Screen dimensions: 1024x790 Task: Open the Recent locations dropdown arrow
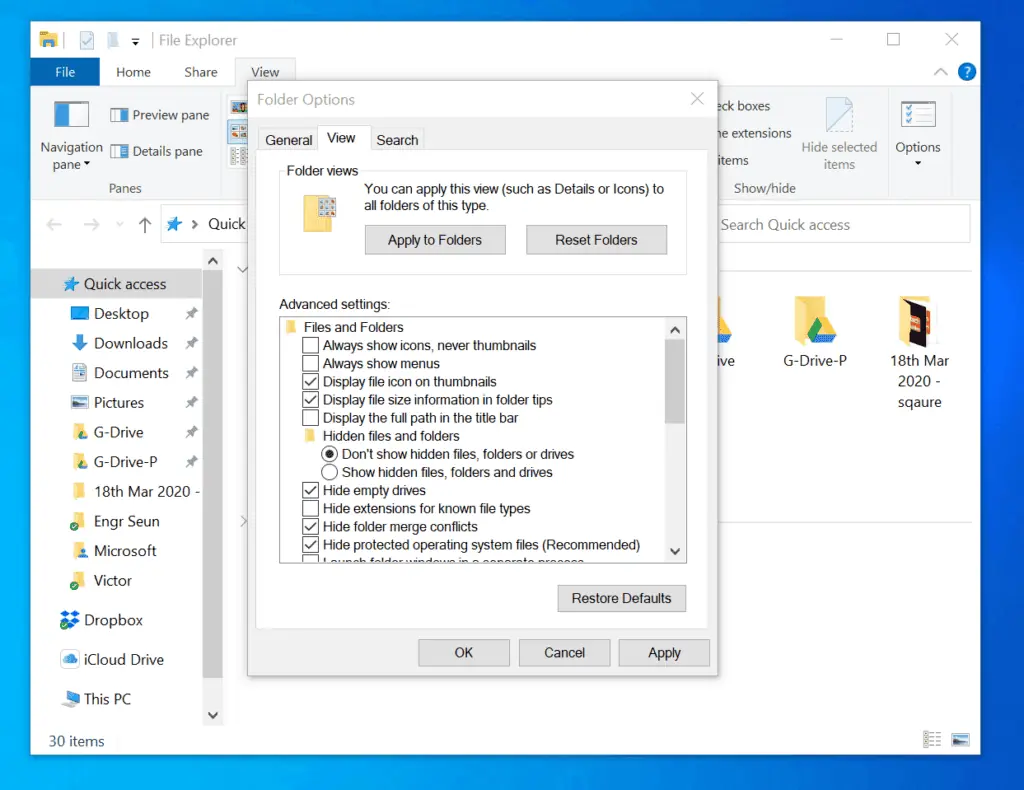(120, 225)
